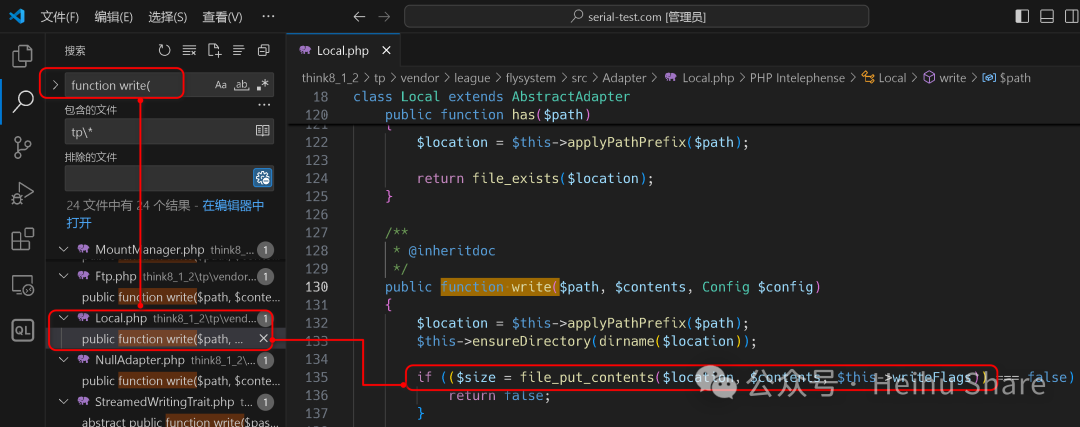Viewport: 1080px width, 427px height.
Task: Open the Search view in activity bar
Action: (23, 101)
